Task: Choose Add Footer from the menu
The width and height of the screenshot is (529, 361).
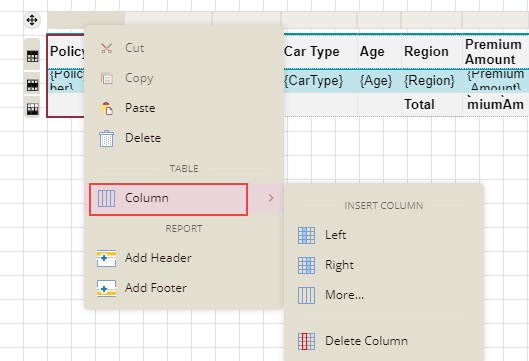Action: (x=184, y=288)
